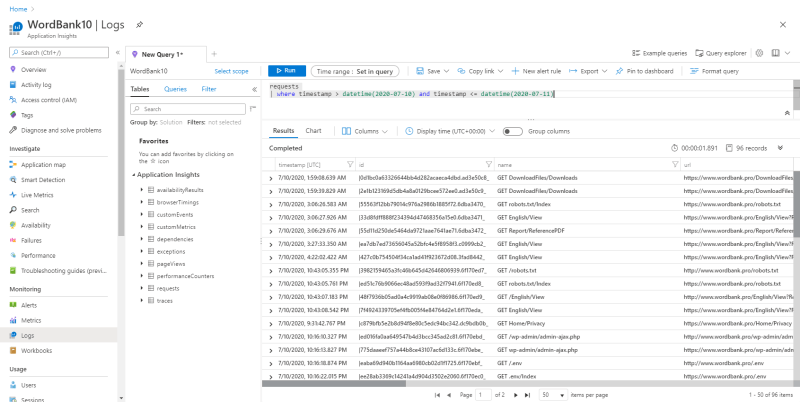The height and width of the screenshot is (402, 800).
Task: Focus the sidebar Search (Ctrl+/) box
Action: pyautogui.click(x=59, y=53)
